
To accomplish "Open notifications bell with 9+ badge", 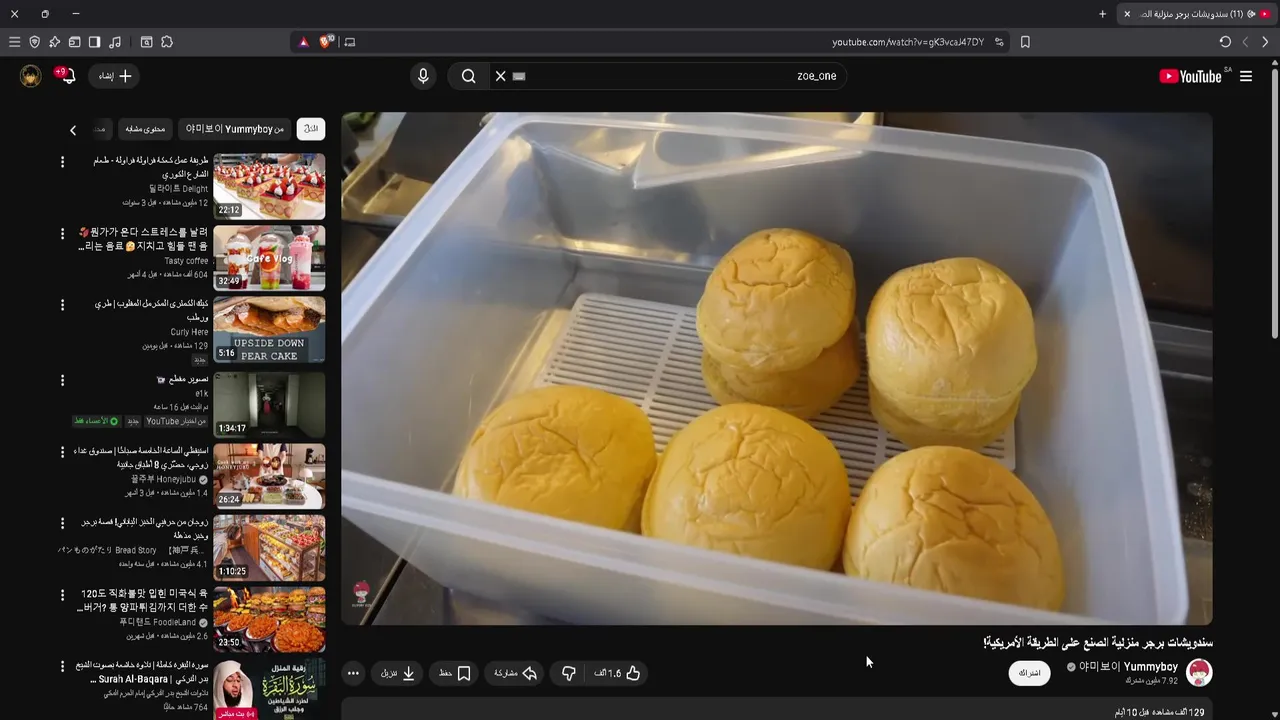I will 67,76.
